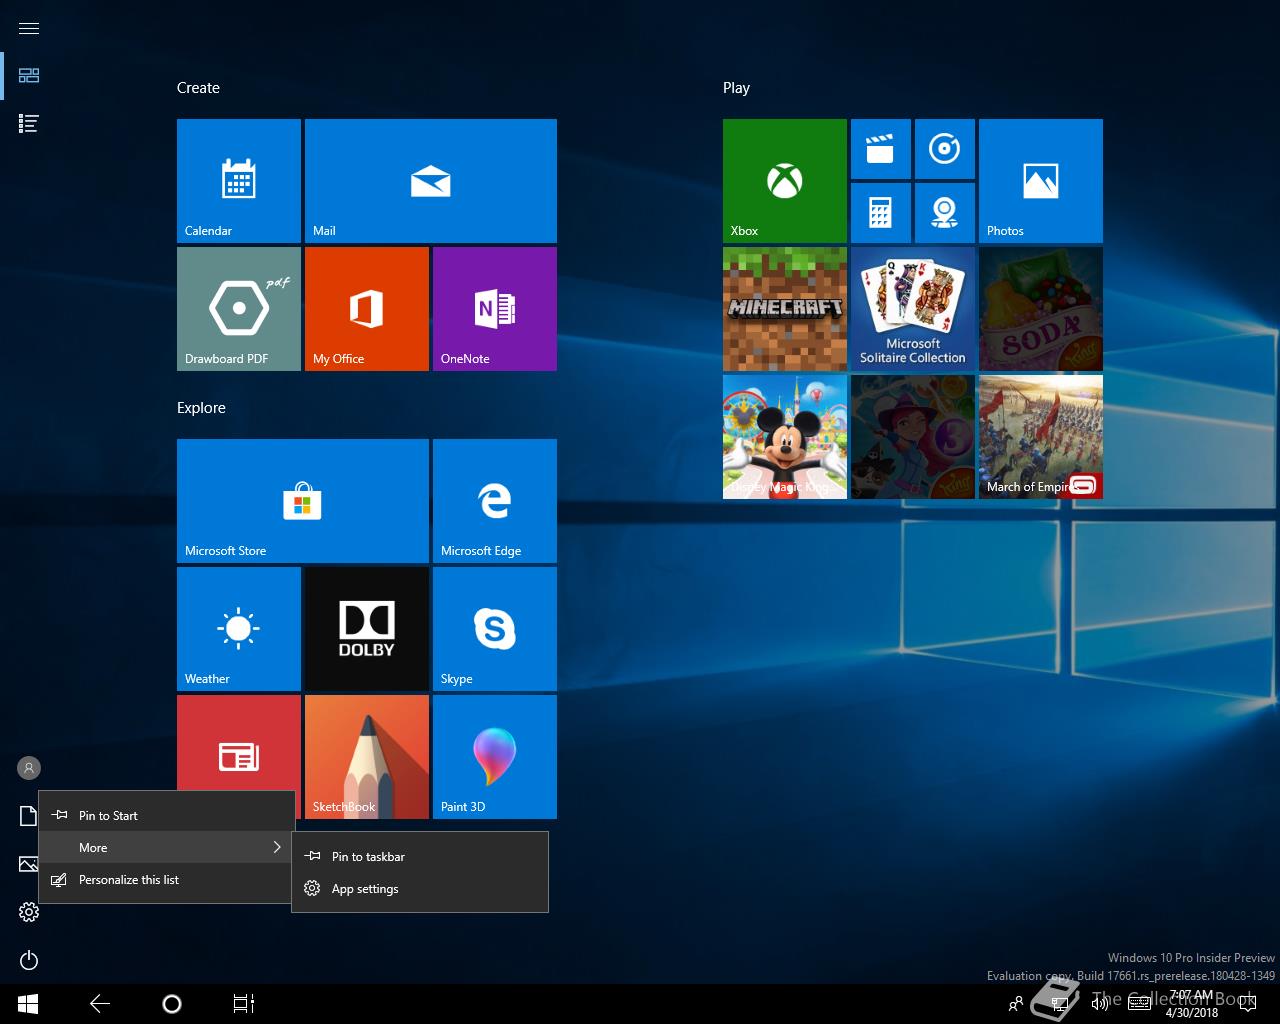Open Cortana circle on taskbar
Viewport: 1280px width, 1024px height.
[x=172, y=1004]
